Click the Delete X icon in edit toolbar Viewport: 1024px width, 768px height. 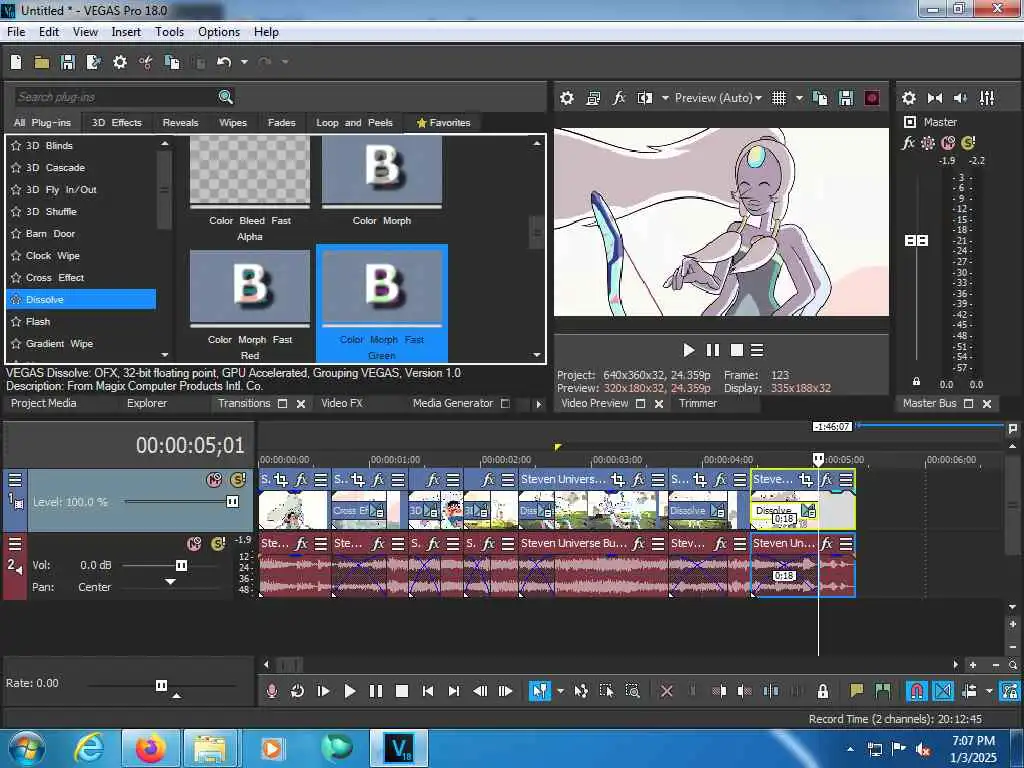[667, 691]
